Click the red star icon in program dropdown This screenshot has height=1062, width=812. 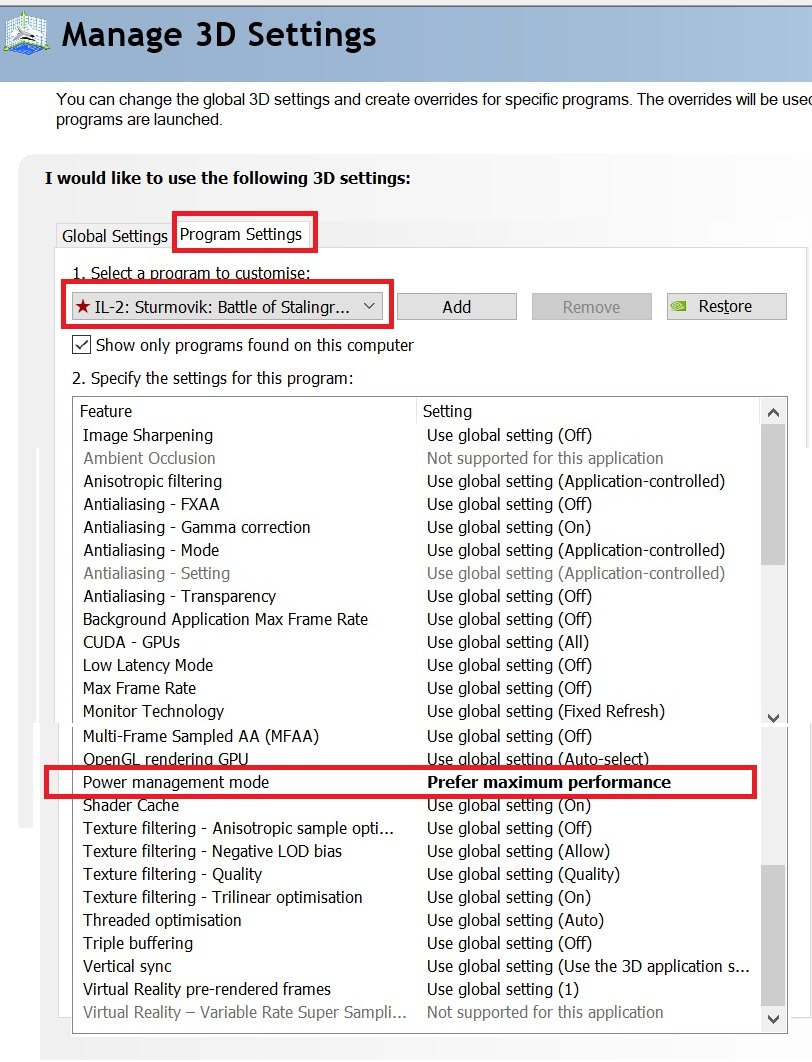pyautogui.click(x=83, y=306)
